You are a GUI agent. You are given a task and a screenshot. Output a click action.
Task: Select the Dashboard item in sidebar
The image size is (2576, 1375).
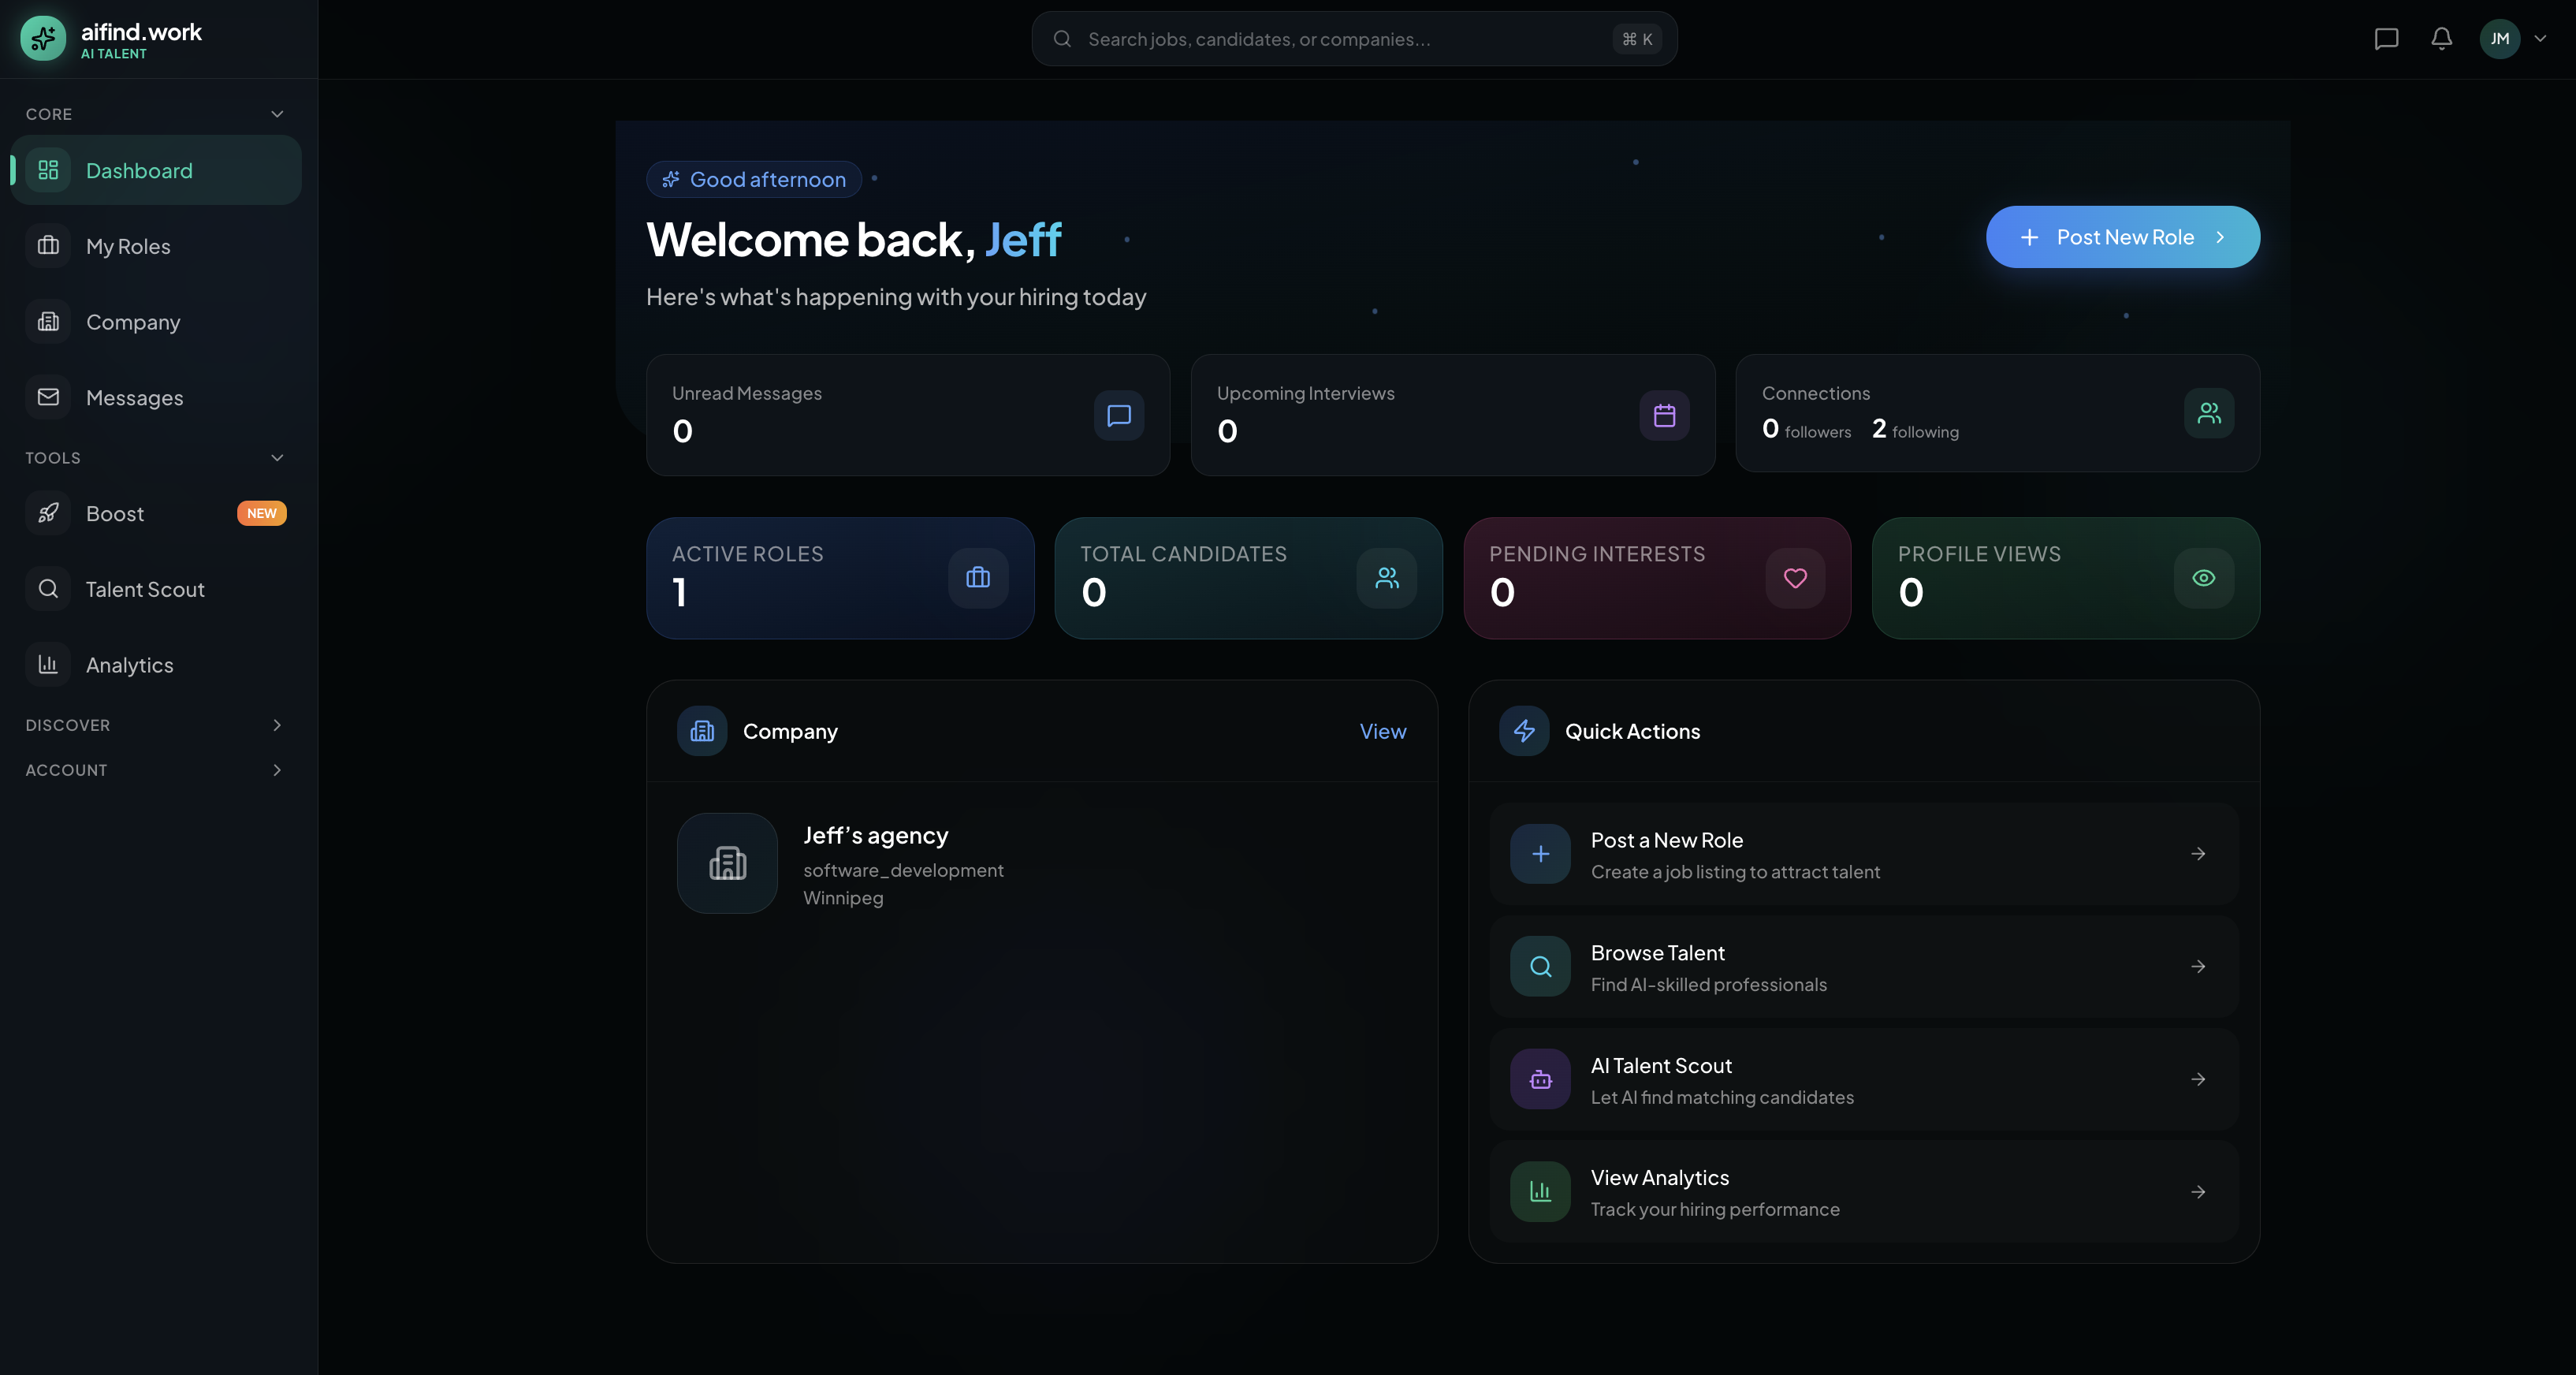tap(139, 170)
